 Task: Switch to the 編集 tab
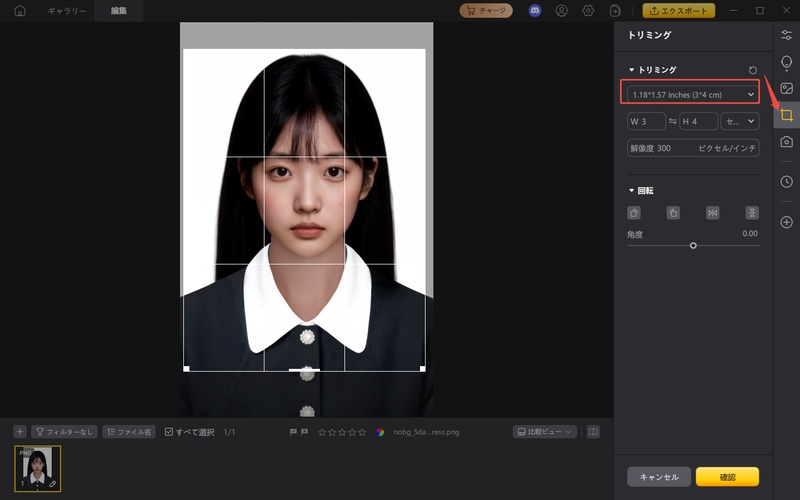pos(118,11)
